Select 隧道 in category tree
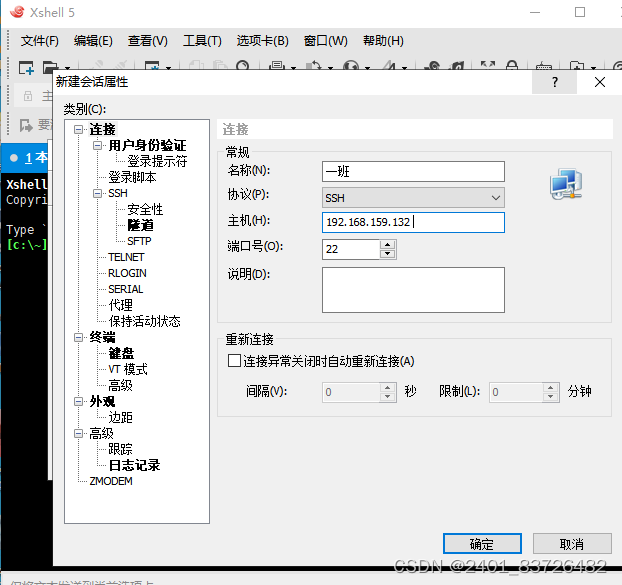The width and height of the screenshot is (622, 585). (140, 225)
